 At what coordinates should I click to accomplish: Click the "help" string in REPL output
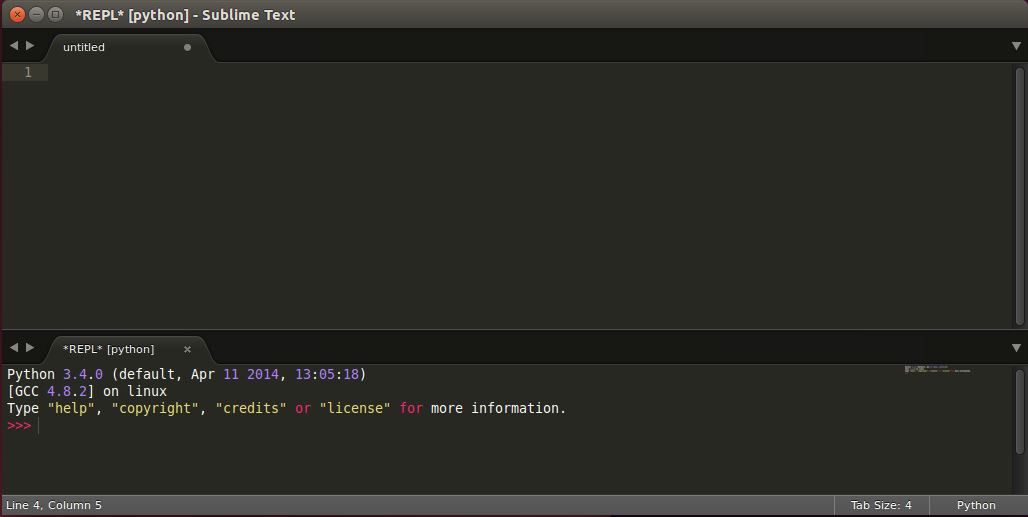(x=71, y=408)
